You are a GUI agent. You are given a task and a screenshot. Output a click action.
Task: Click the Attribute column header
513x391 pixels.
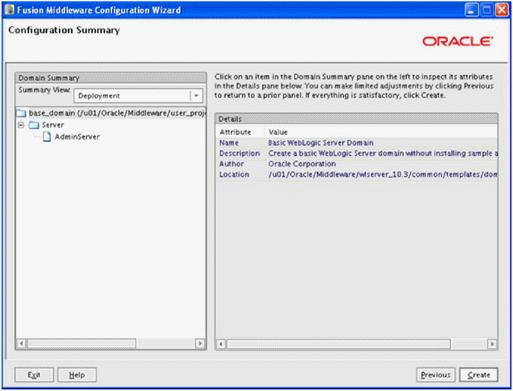click(x=235, y=132)
